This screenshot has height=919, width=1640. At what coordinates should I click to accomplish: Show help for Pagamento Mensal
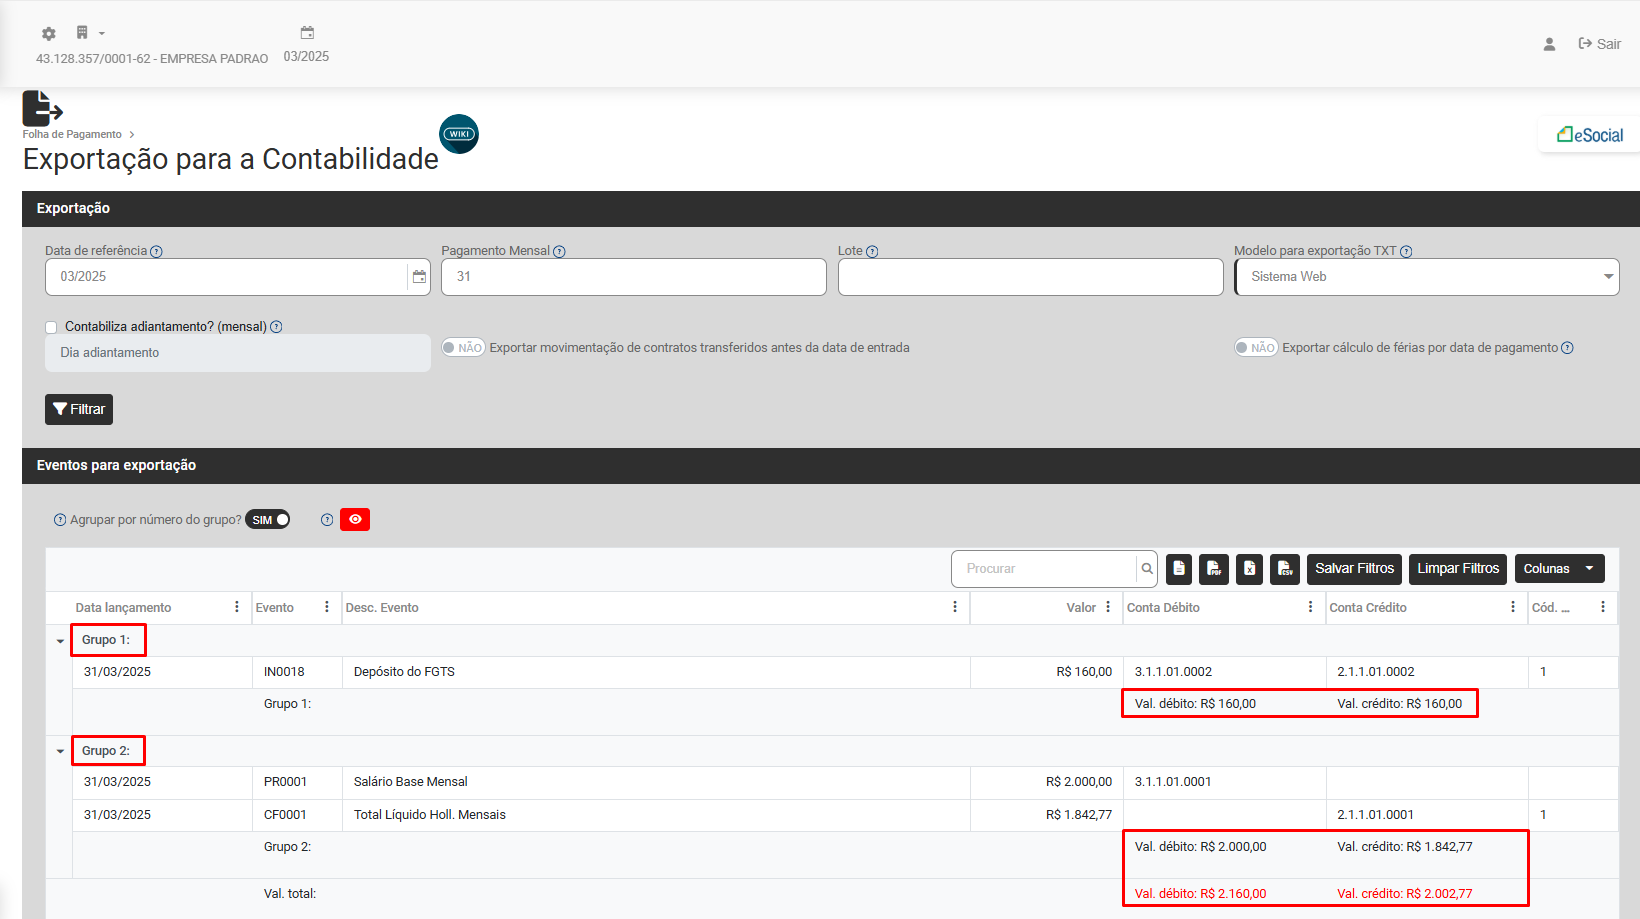coord(559,252)
